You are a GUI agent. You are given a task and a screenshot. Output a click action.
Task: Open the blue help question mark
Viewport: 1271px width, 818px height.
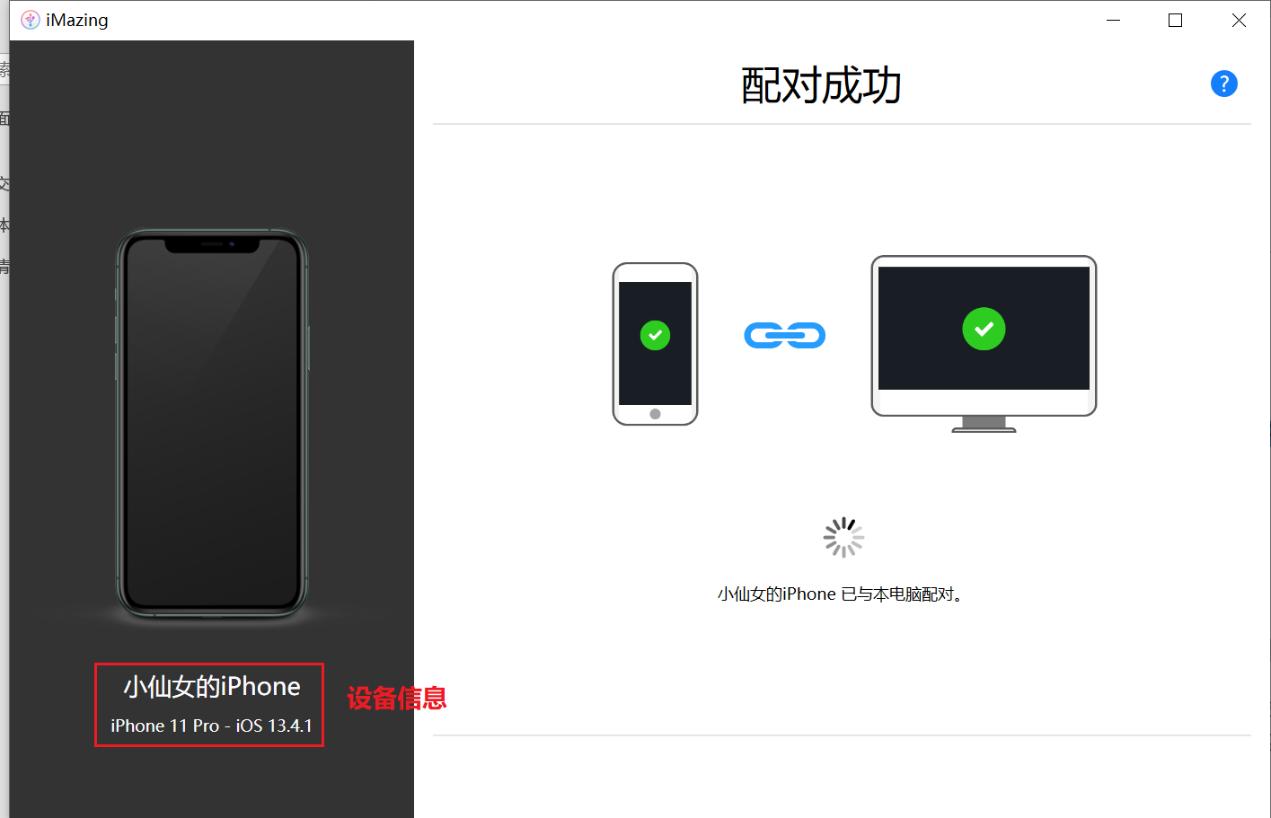pyautogui.click(x=1224, y=84)
